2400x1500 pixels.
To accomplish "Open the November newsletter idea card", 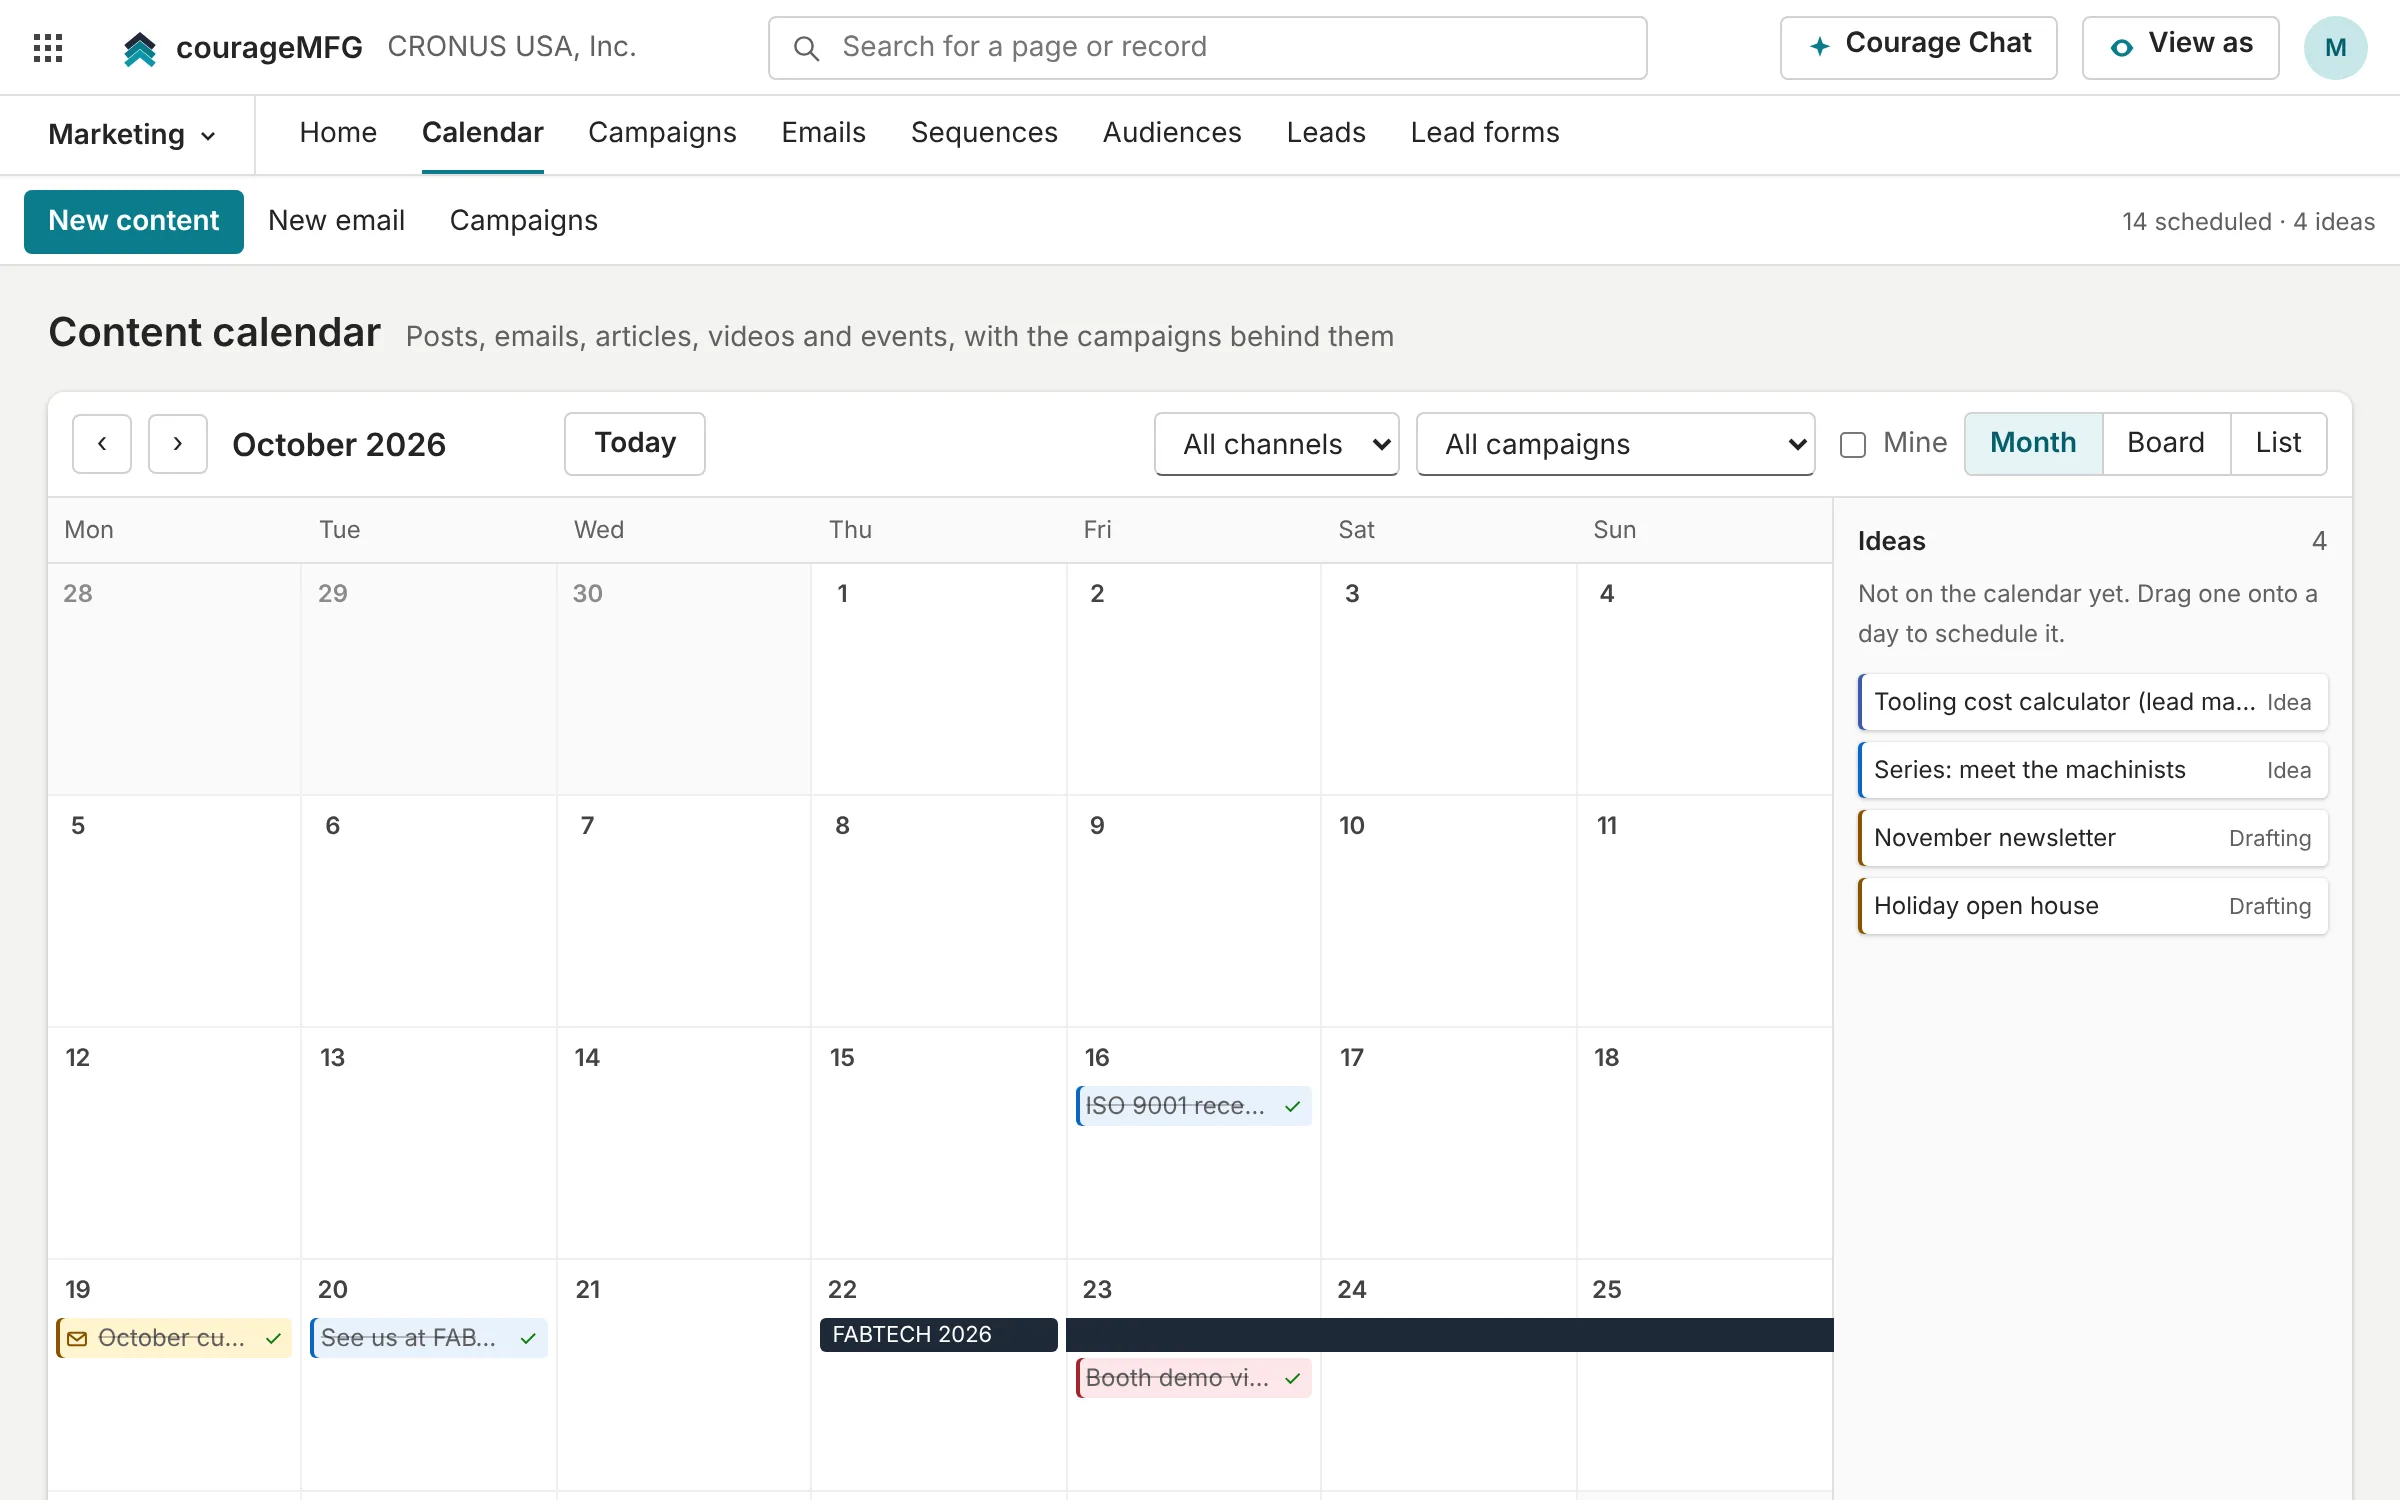I will coord(2092,838).
